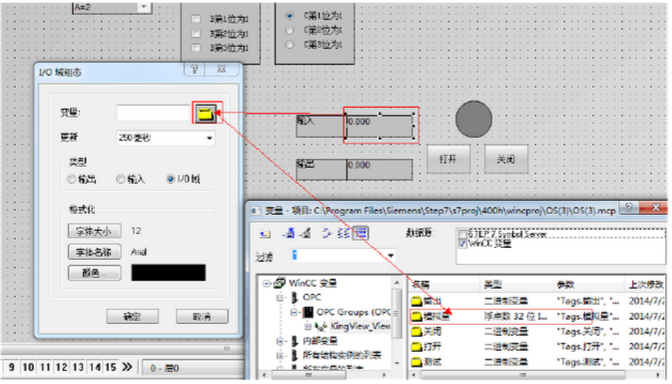Screen dimensions: 672x384
Task: Click the 字体名称 button
Action: click(x=94, y=252)
